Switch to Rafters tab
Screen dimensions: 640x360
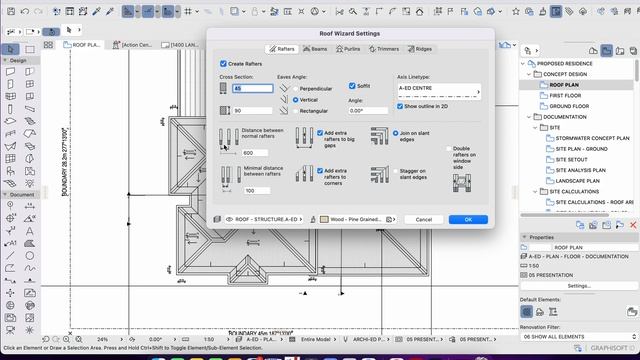(x=282, y=49)
